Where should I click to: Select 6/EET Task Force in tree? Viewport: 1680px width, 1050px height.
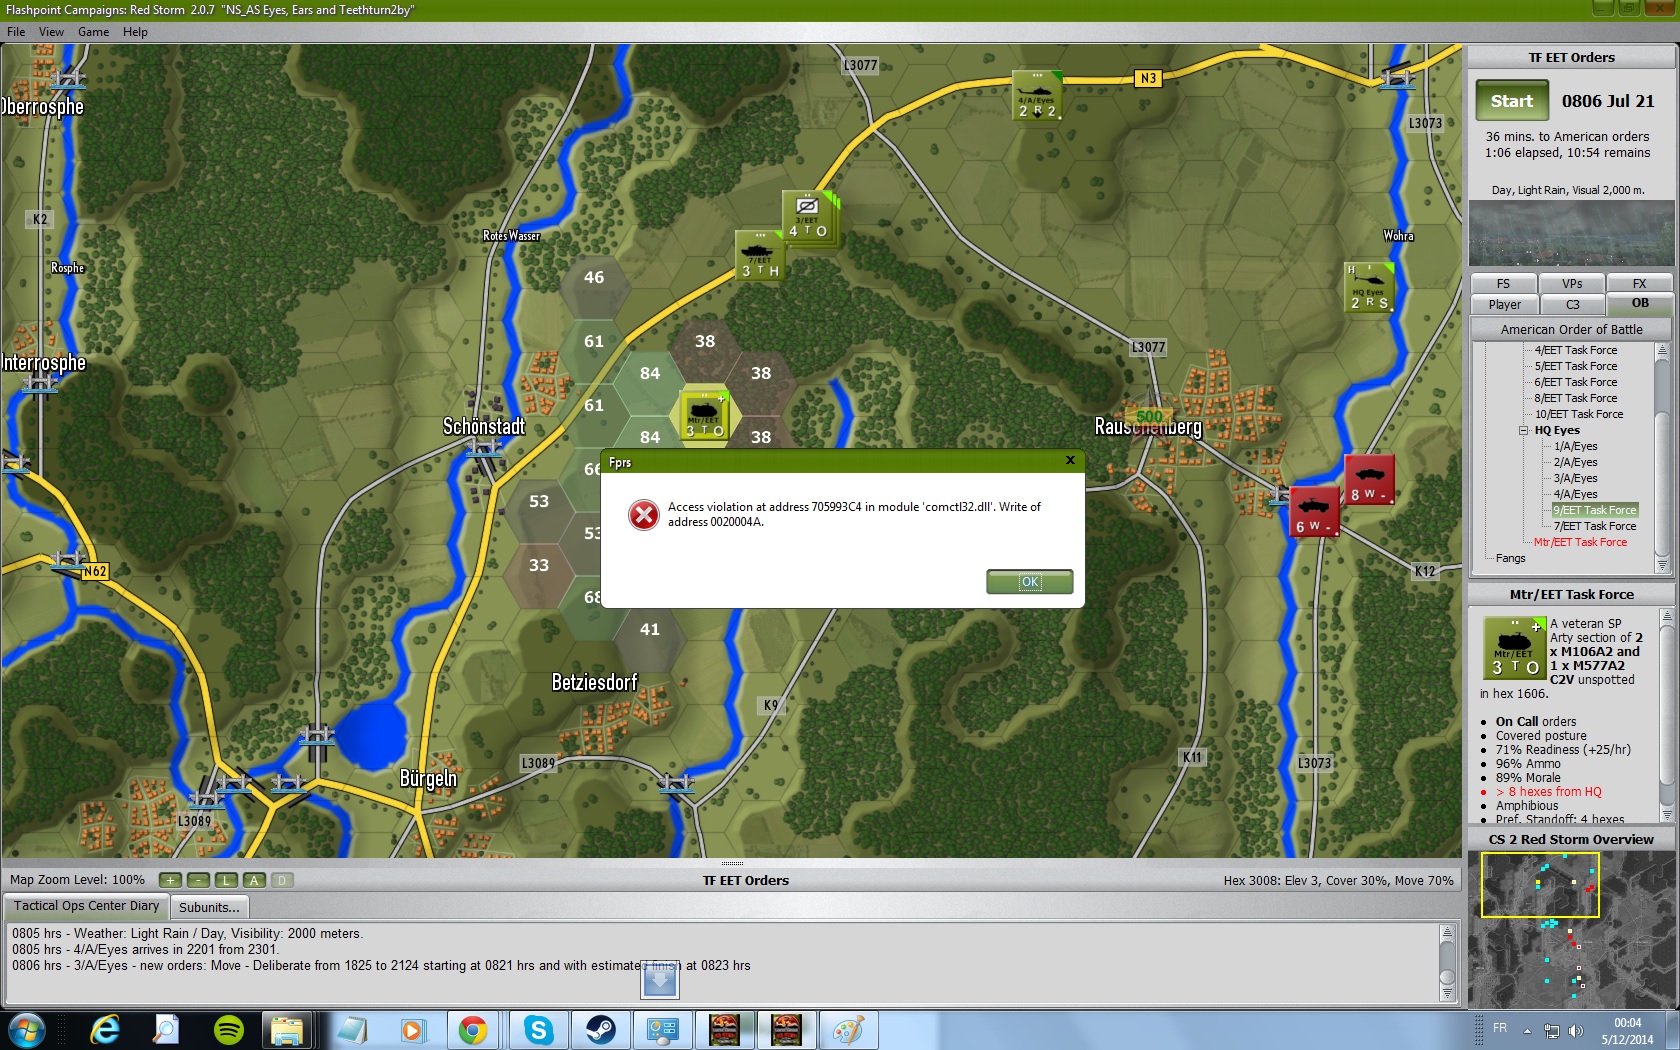pyautogui.click(x=1575, y=382)
